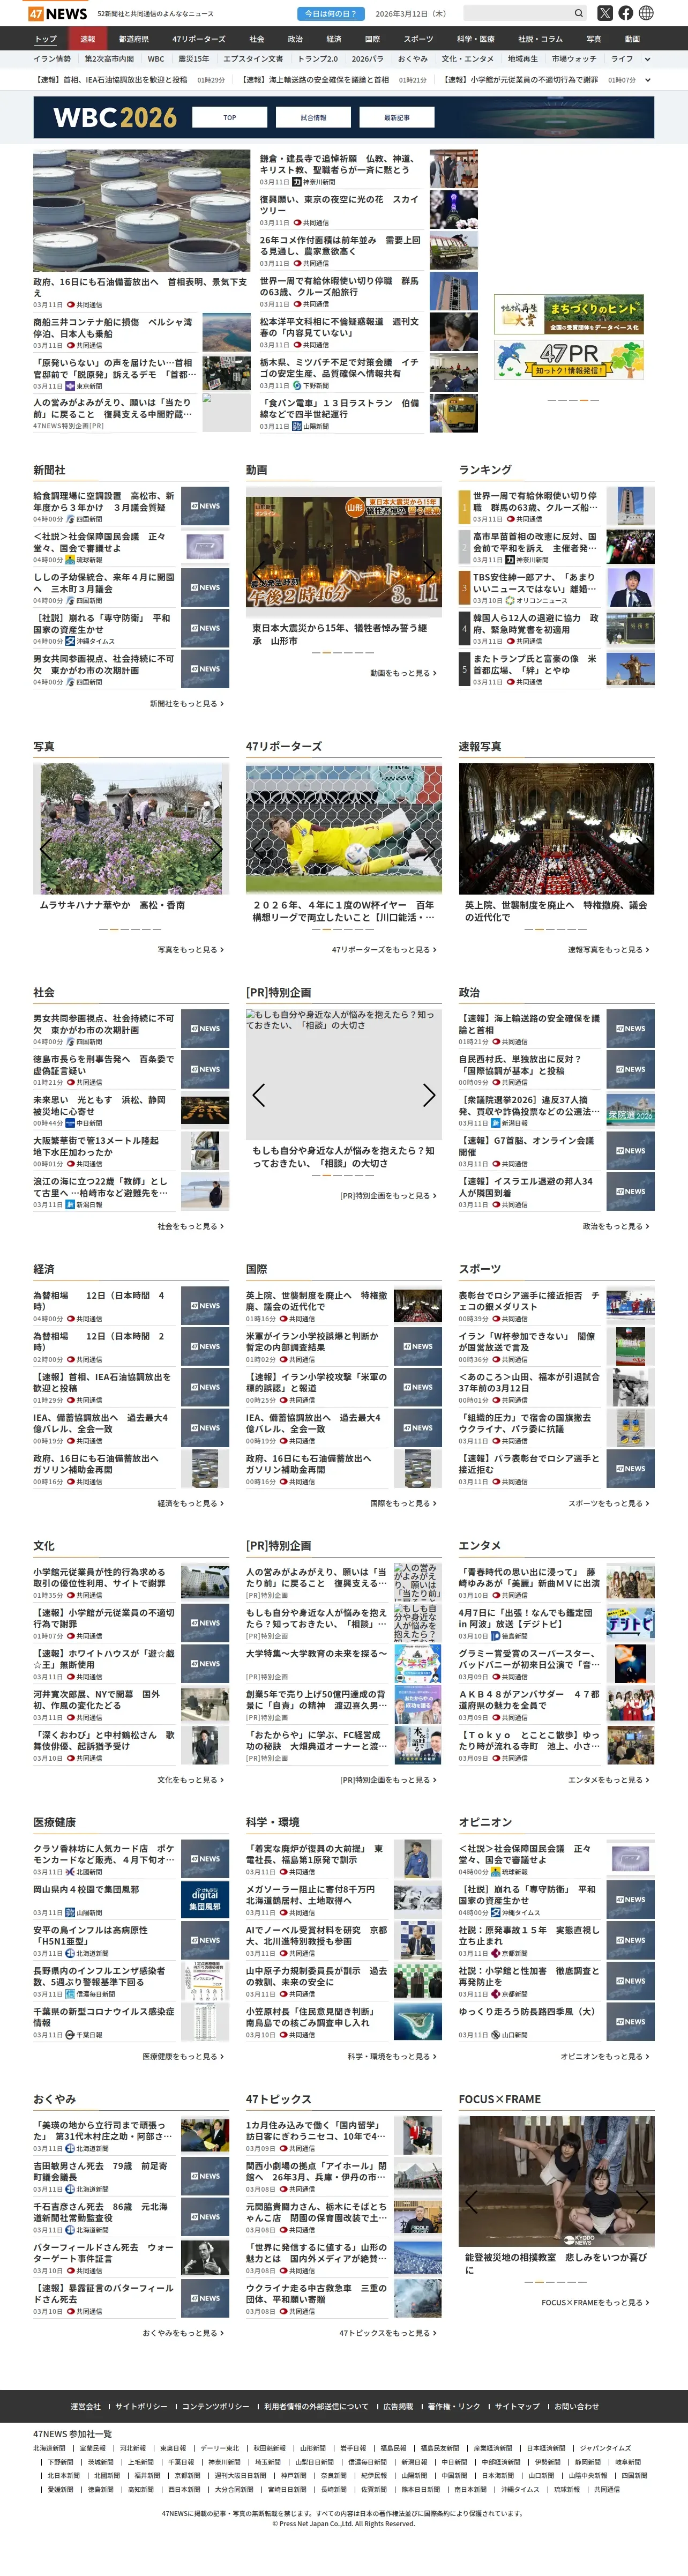The image size is (688, 2576).
Task: Open 沖縄タイムス in participating papers list
Action: 520,2490
